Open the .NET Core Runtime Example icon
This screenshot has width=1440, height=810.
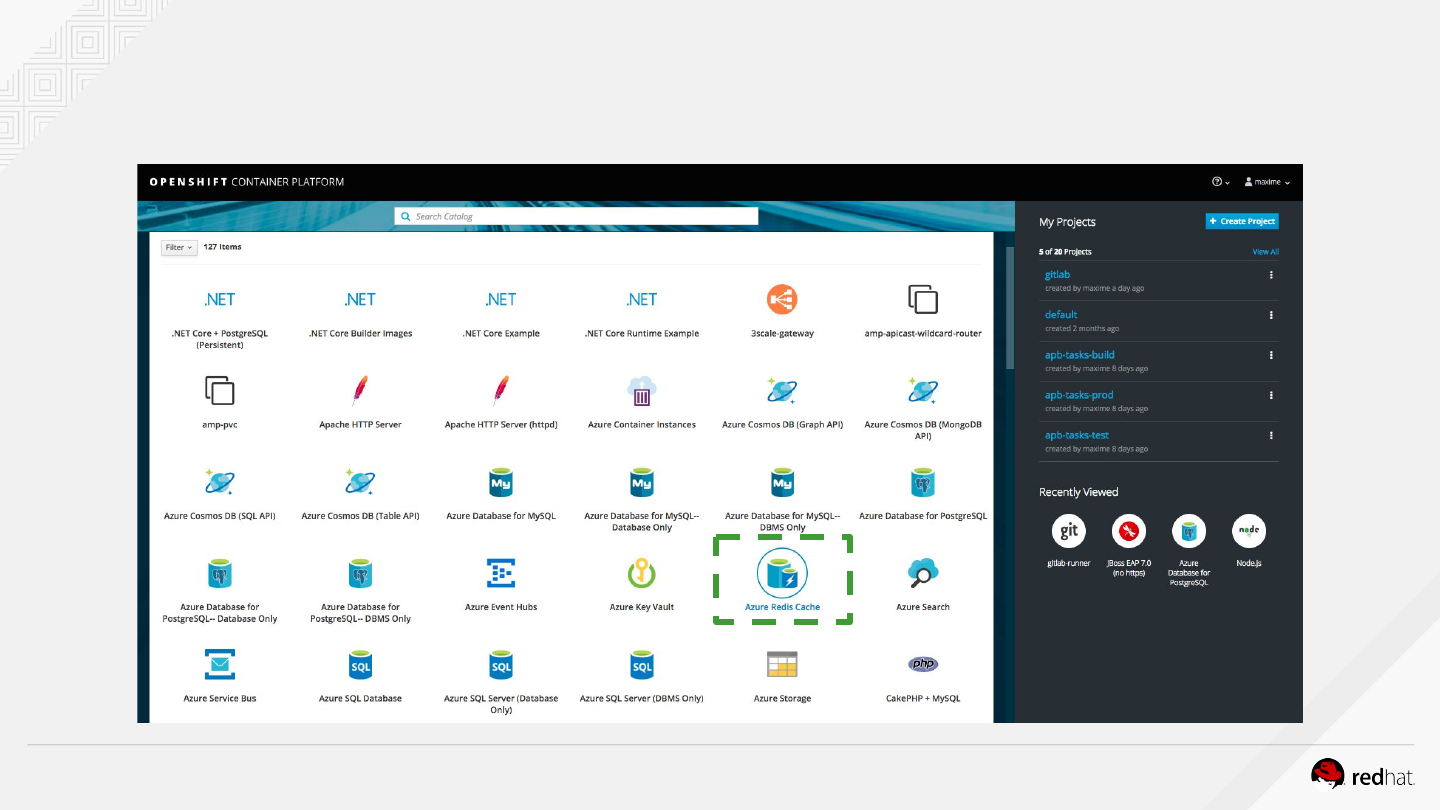pyautogui.click(x=642, y=299)
